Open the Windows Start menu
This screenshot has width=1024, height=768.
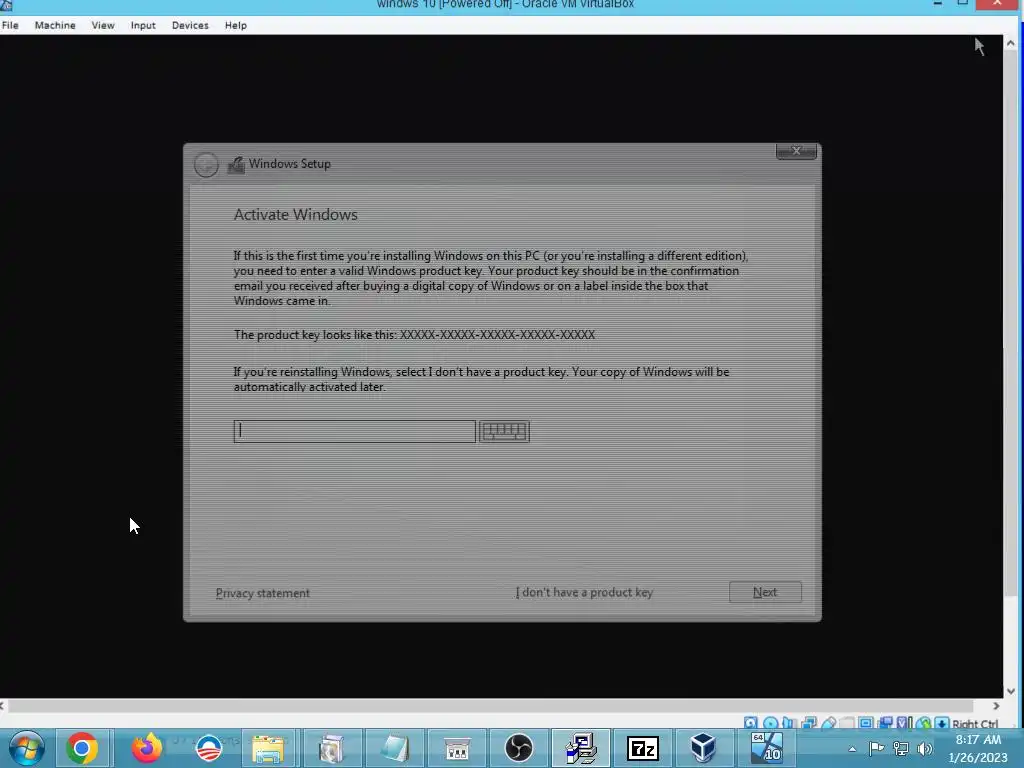point(27,748)
